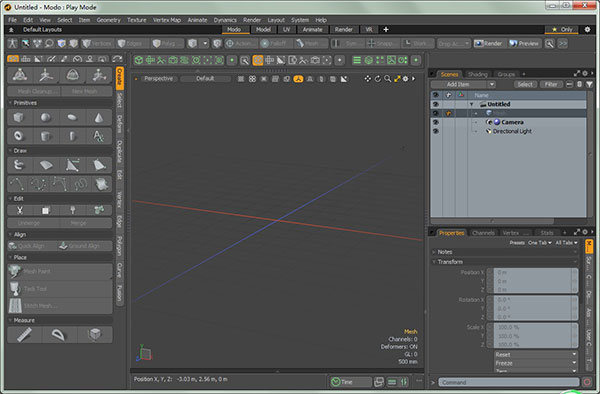Screen dimensions: 600x394
Task: Click the Command input field
Action: pos(509,382)
